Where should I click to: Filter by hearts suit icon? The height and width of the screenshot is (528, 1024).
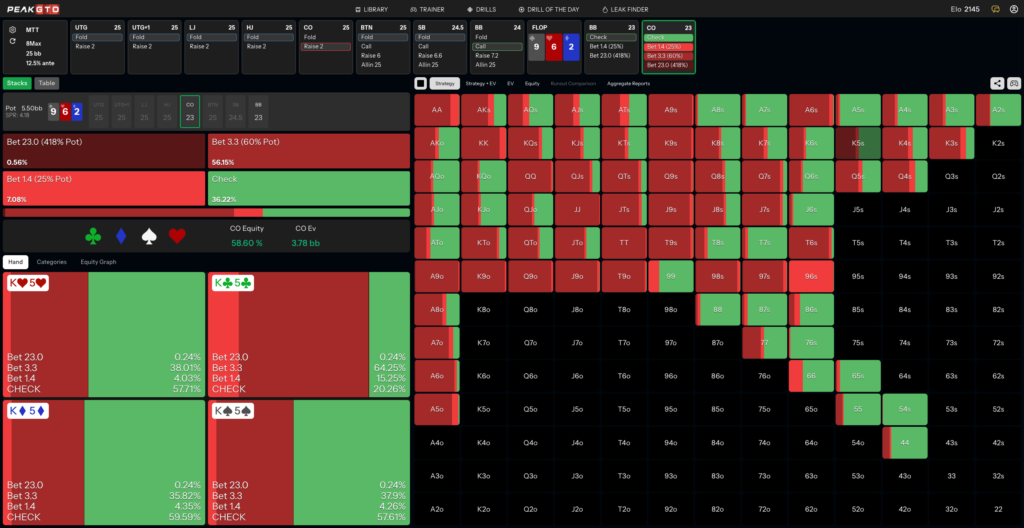pos(177,236)
